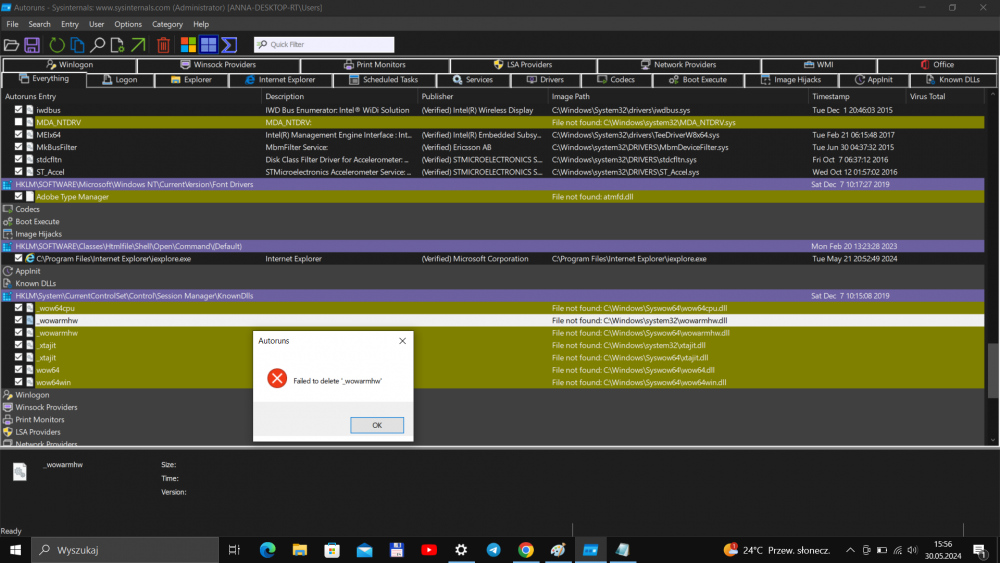Screen dimensions: 1000x563
Task: Click OK in the delete failure dialog
Action: point(377,425)
